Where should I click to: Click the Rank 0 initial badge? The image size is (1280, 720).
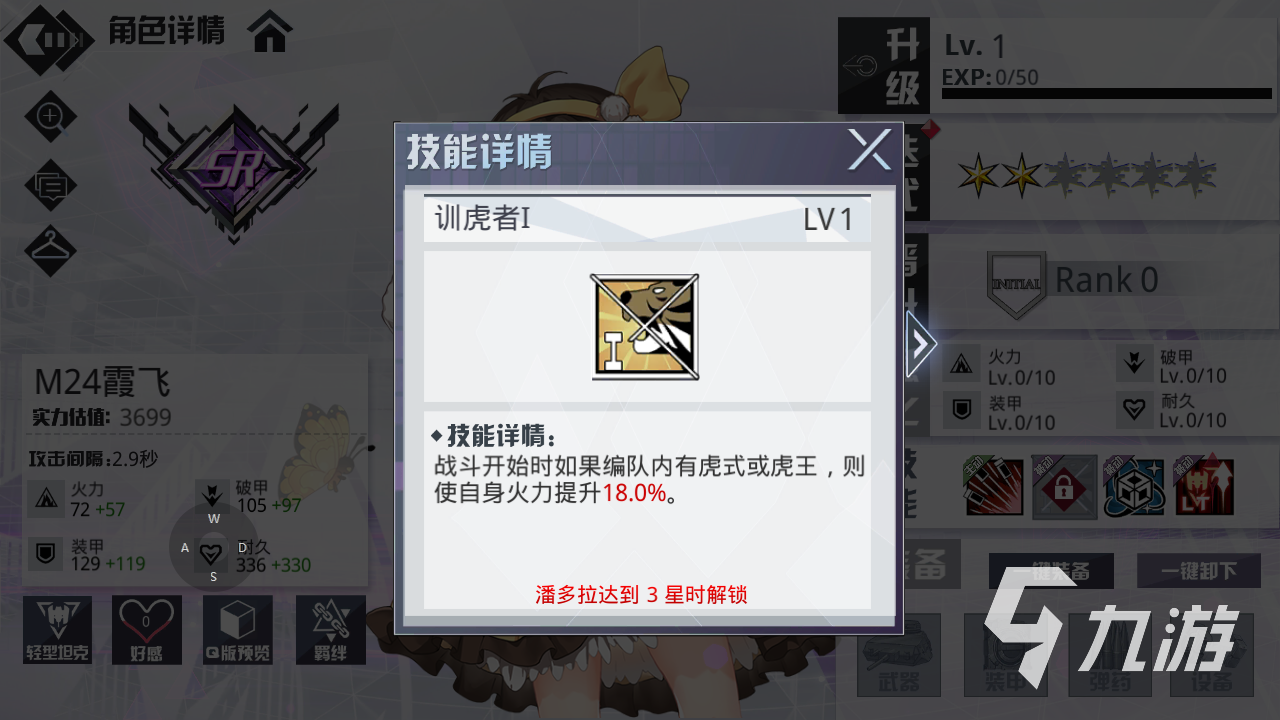pos(1073,282)
